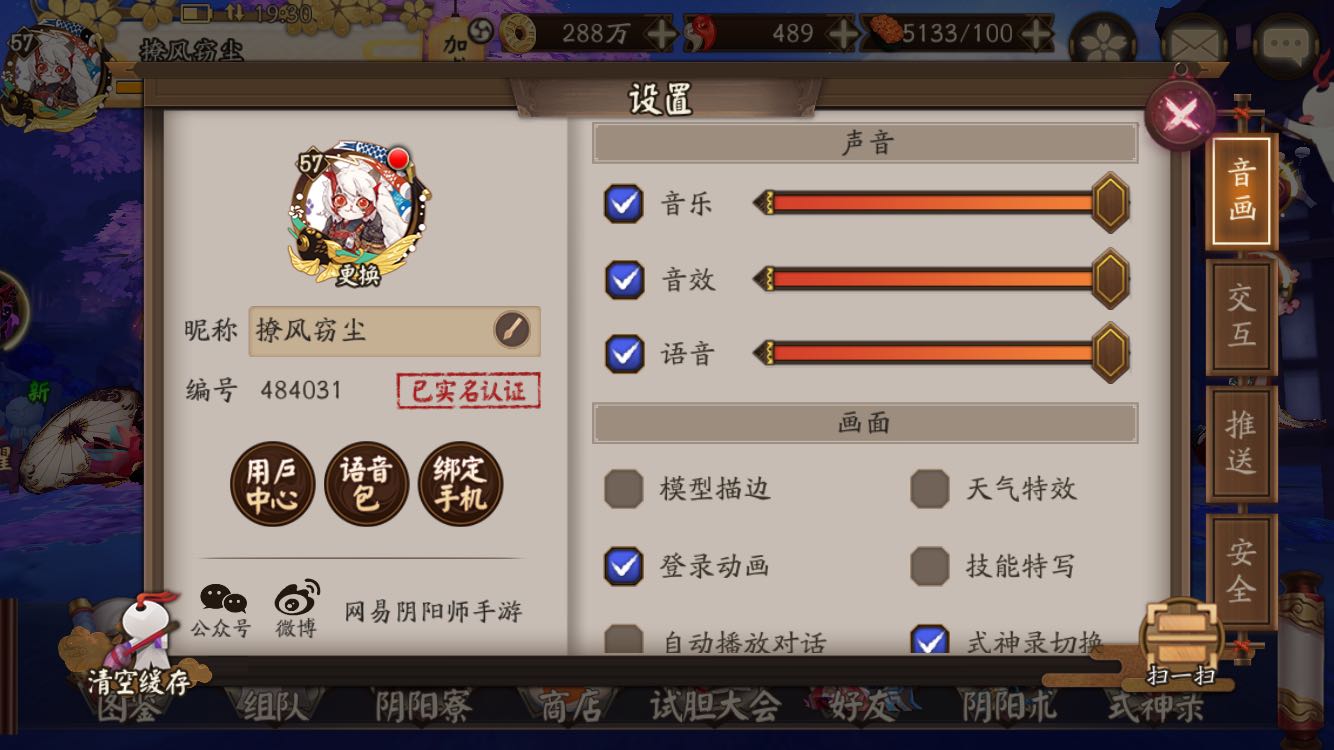Tap the nickname edit pencil icon
Screen dimensions: 1334x750
(x=512, y=330)
